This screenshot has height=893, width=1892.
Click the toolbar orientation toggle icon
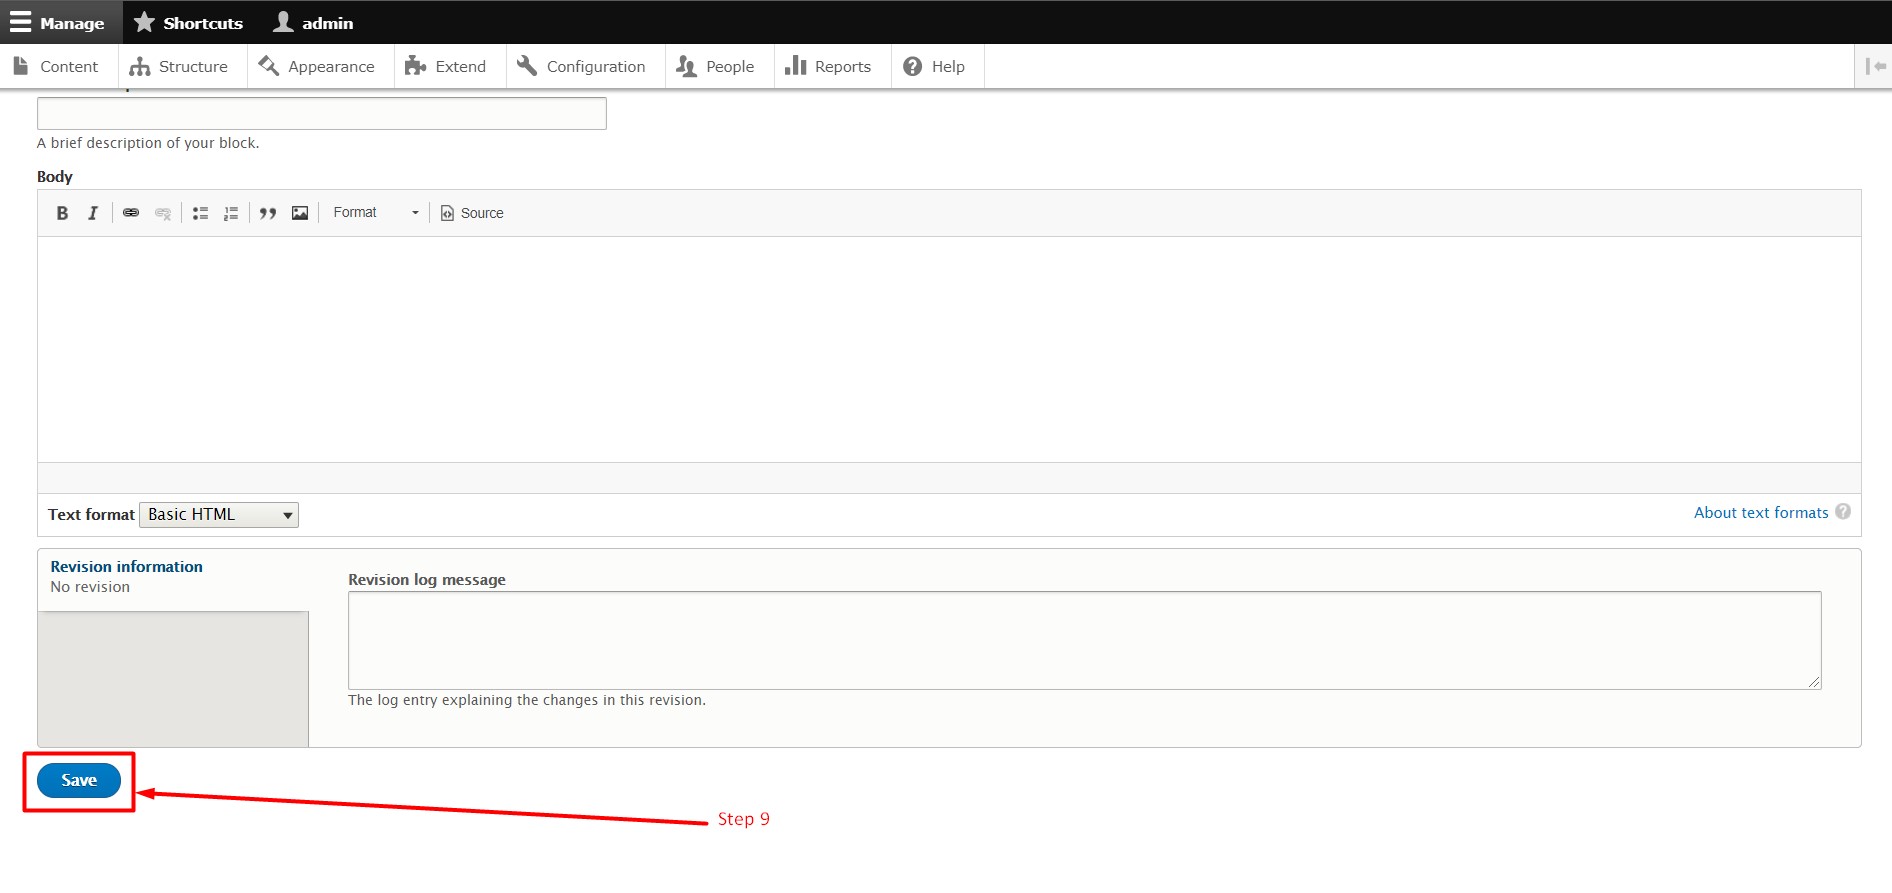coord(1875,66)
